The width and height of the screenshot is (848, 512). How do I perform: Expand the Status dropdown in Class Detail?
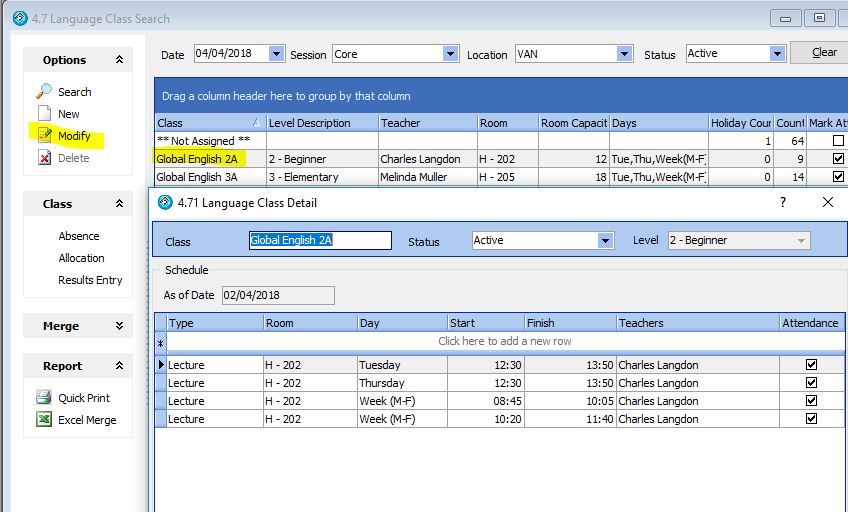click(x=604, y=241)
